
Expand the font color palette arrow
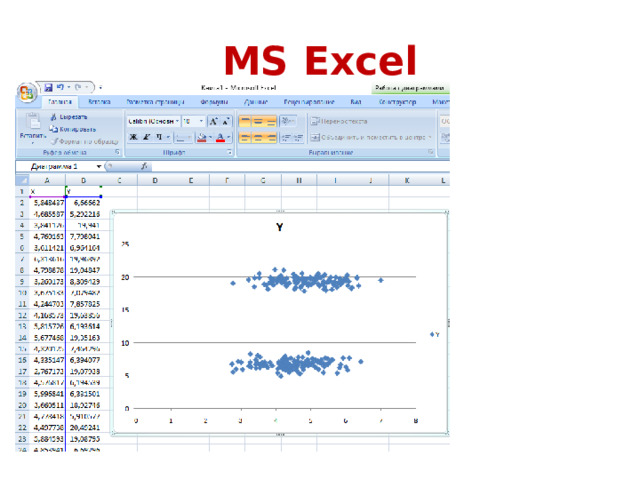pos(229,138)
